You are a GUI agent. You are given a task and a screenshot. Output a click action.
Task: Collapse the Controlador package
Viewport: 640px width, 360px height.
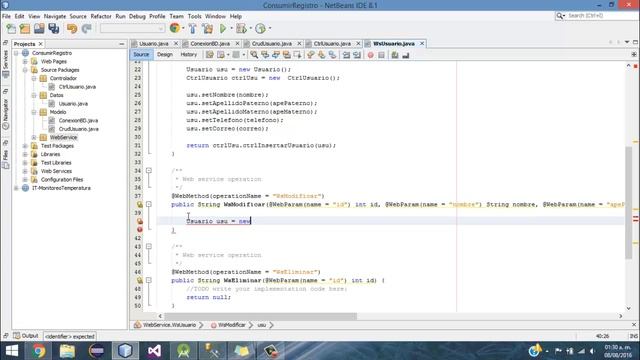pyautogui.click(x=34, y=78)
